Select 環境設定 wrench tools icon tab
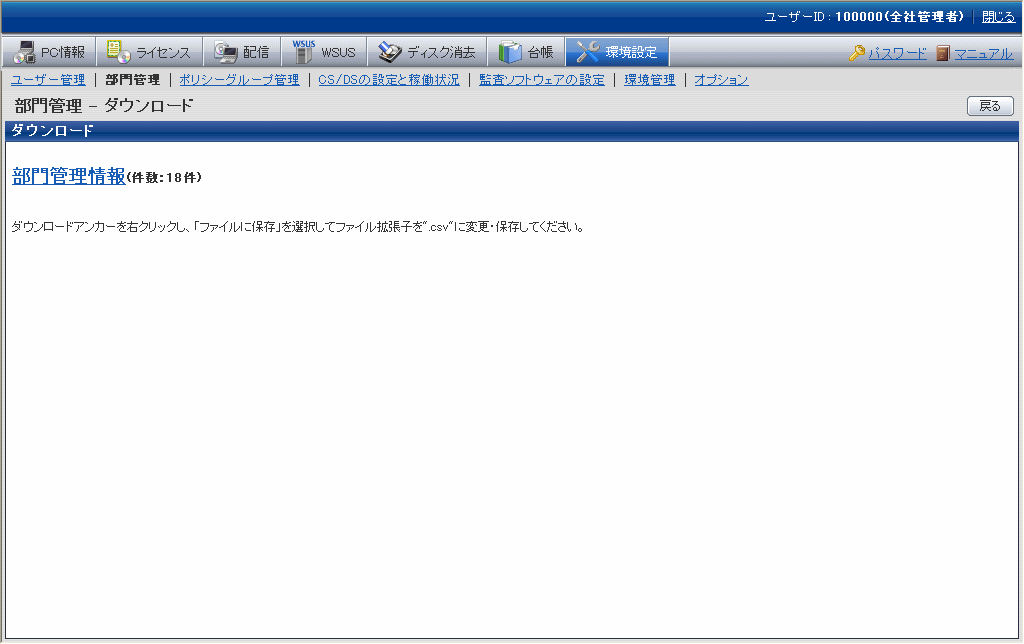 pyautogui.click(x=617, y=52)
